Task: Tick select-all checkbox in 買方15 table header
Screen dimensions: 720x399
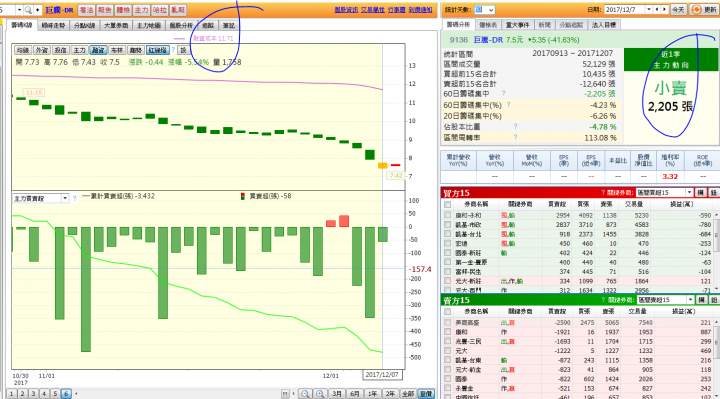Action: click(x=448, y=204)
